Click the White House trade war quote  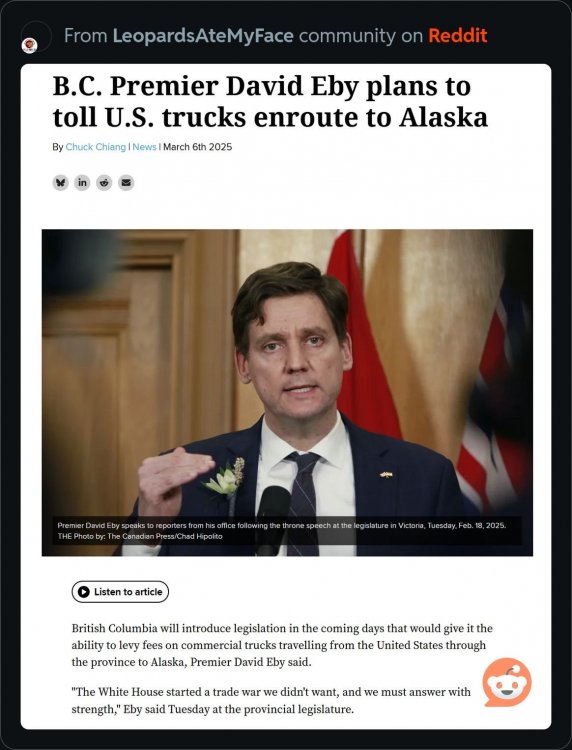[271, 700]
